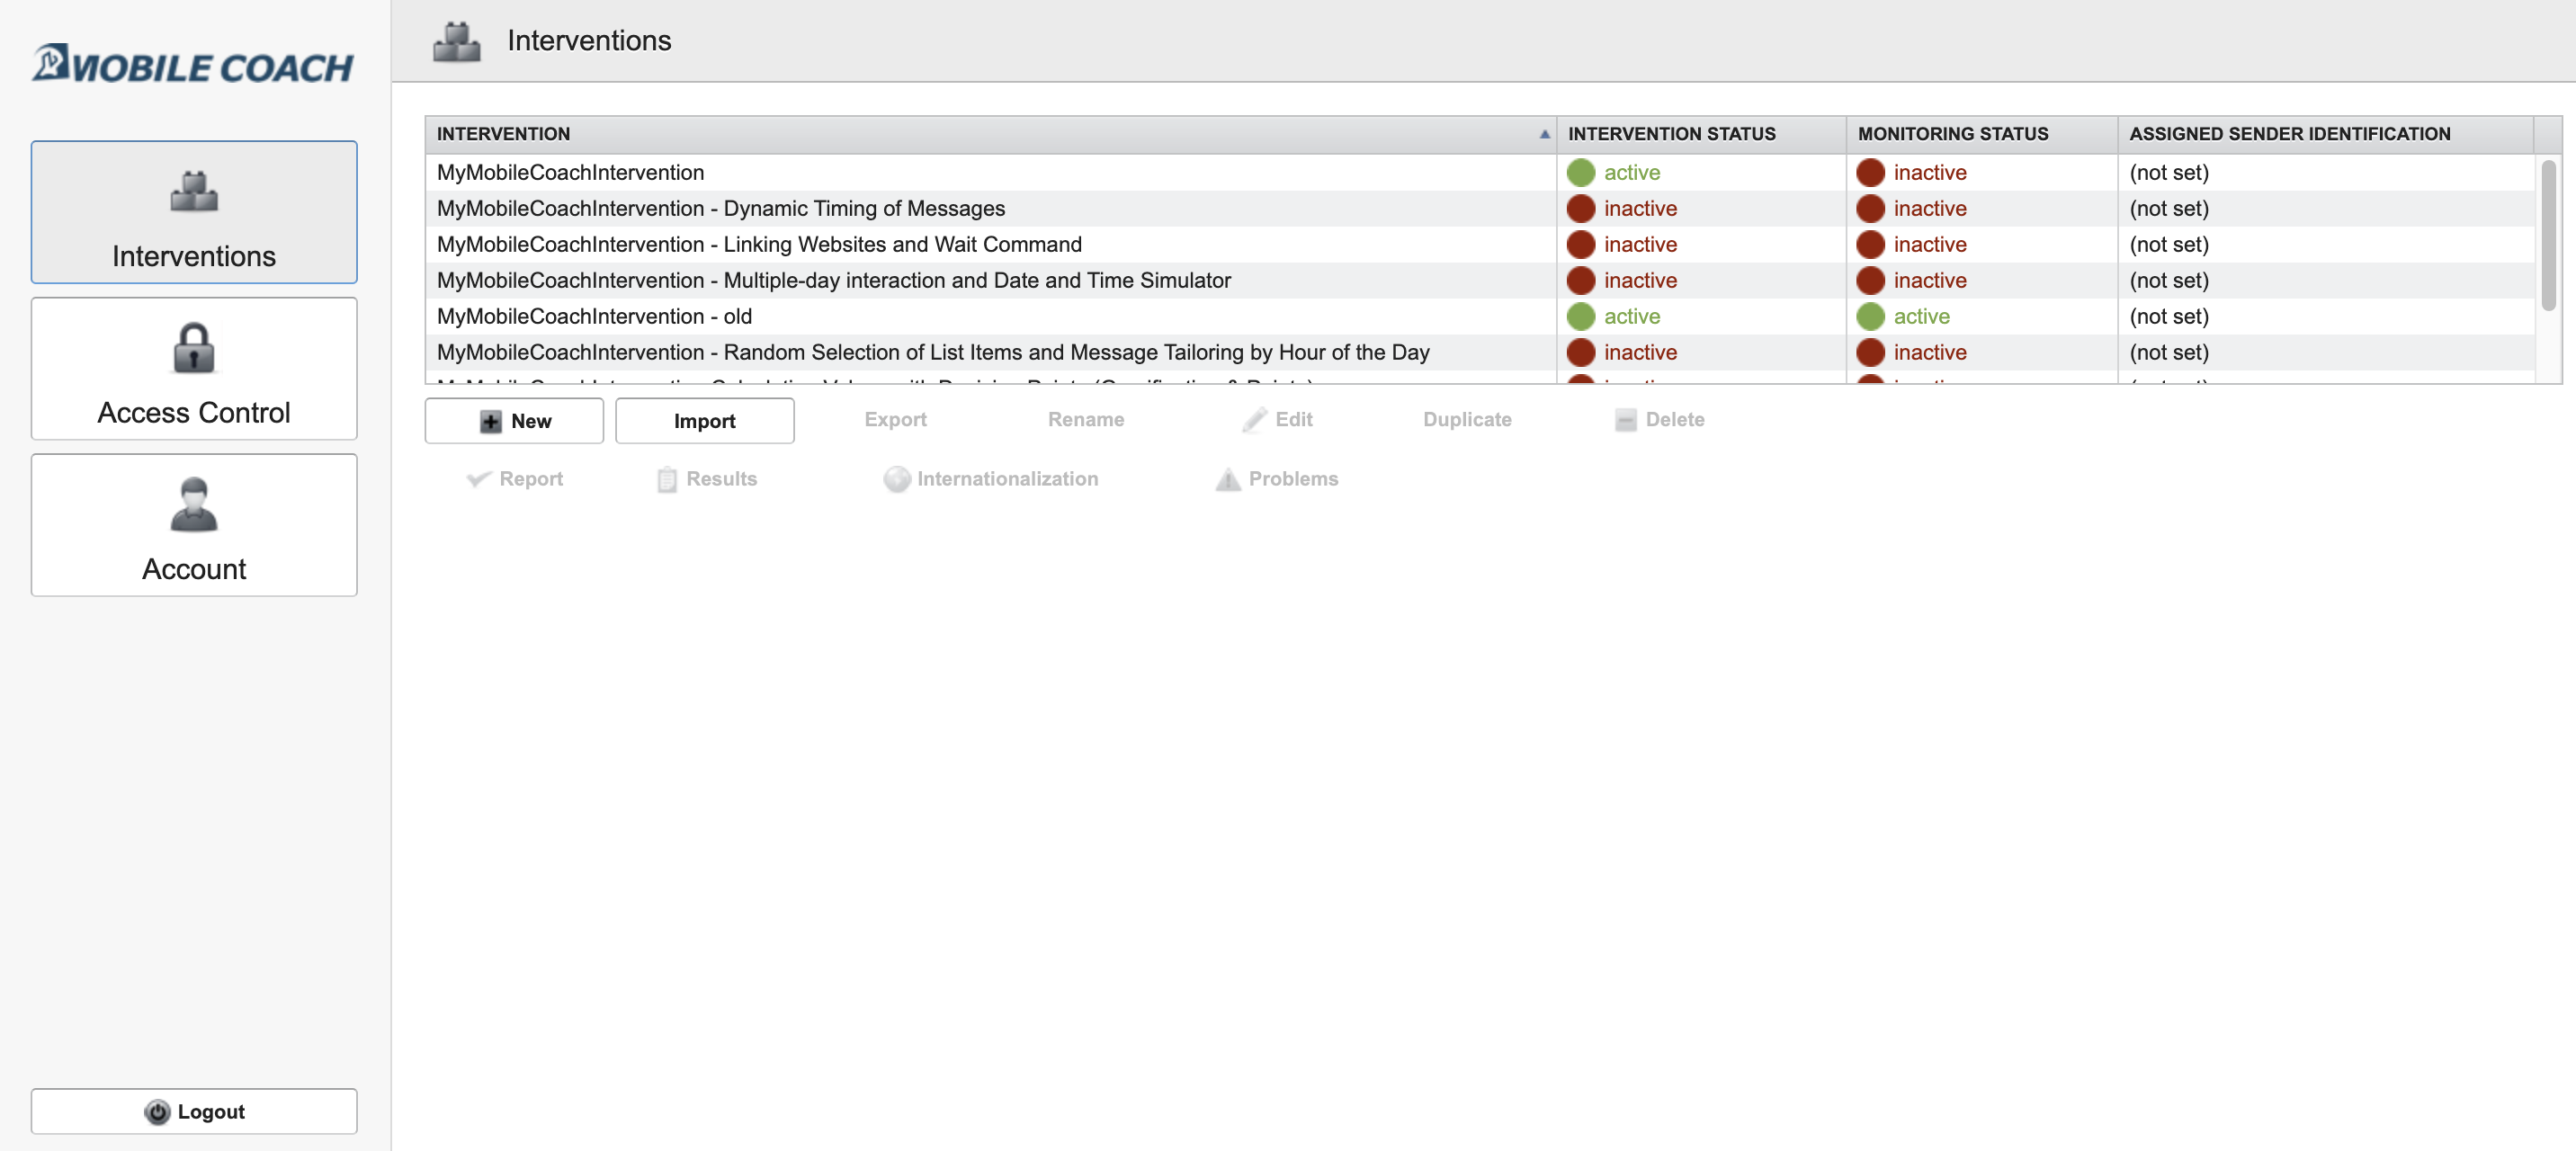This screenshot has width=2576, height=1151.
Task: Click the Account user avatar icon
Action: [194, 504]
